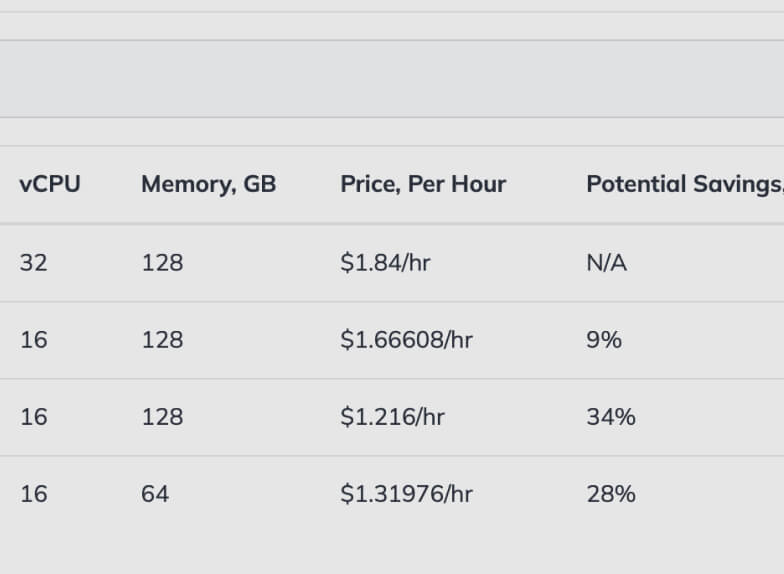Click the 16 vCPU cell in the $1.66608/hr row
Image resolution: width=784 pixels, height=574 pixels.
point(33,340)
